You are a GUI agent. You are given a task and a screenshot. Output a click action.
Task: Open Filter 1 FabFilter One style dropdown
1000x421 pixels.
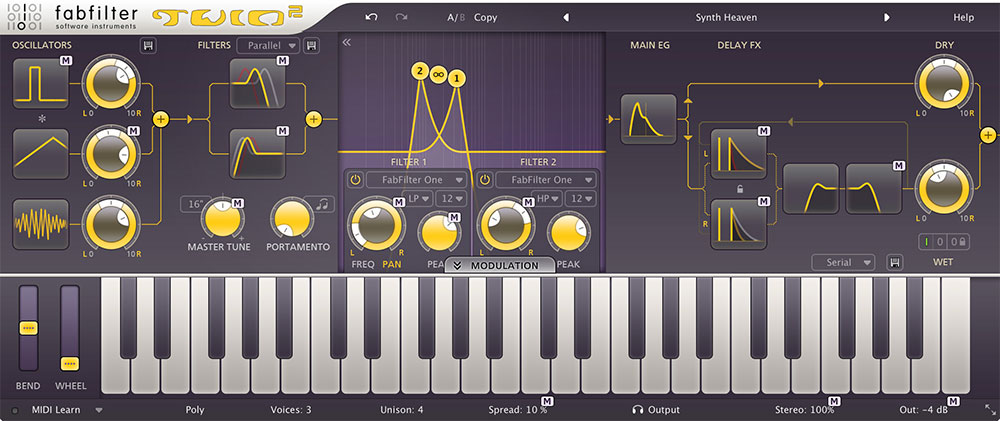click(416, 180)
